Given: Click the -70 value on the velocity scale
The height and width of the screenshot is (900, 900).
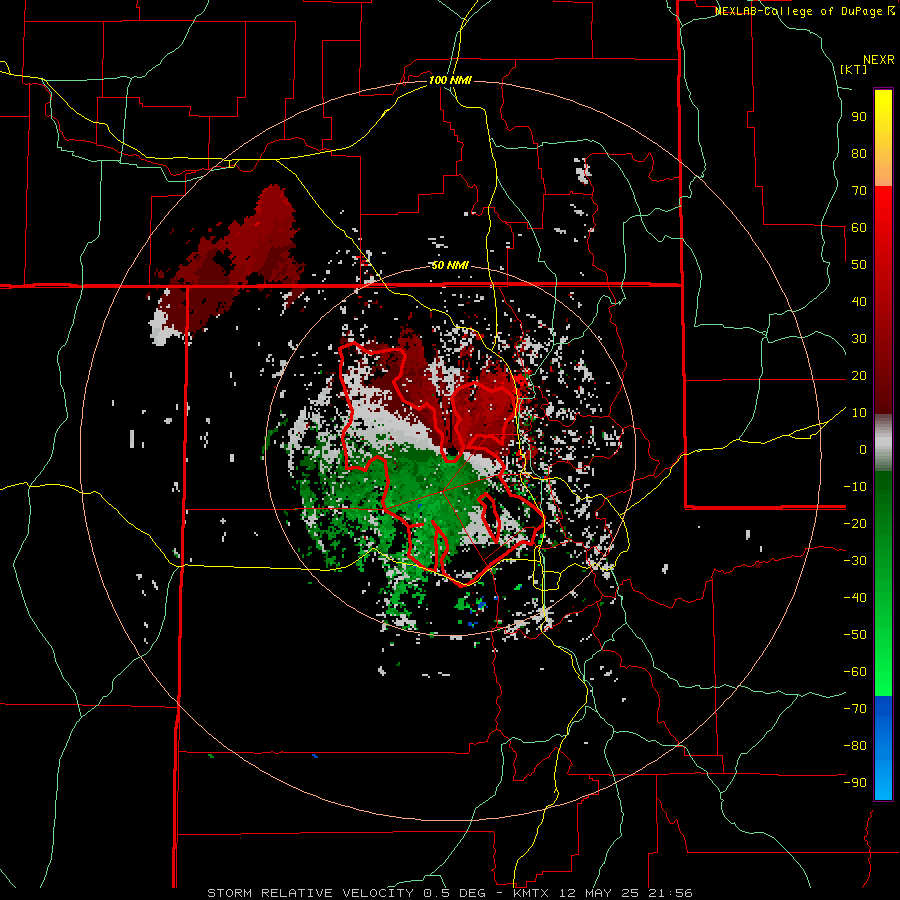Looking at the screenshot, I should coord(855,709).
